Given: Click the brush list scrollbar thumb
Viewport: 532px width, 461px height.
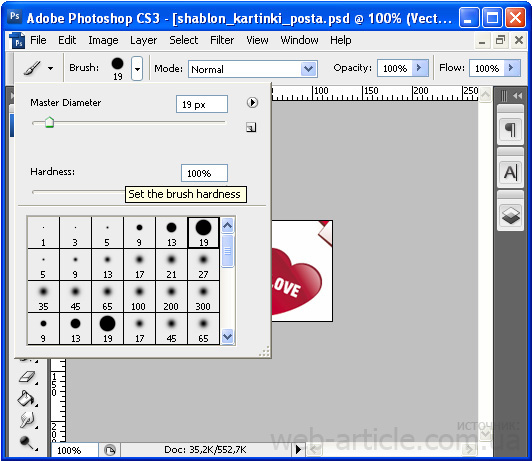Looking at the screenshot, I should point(227,251).
